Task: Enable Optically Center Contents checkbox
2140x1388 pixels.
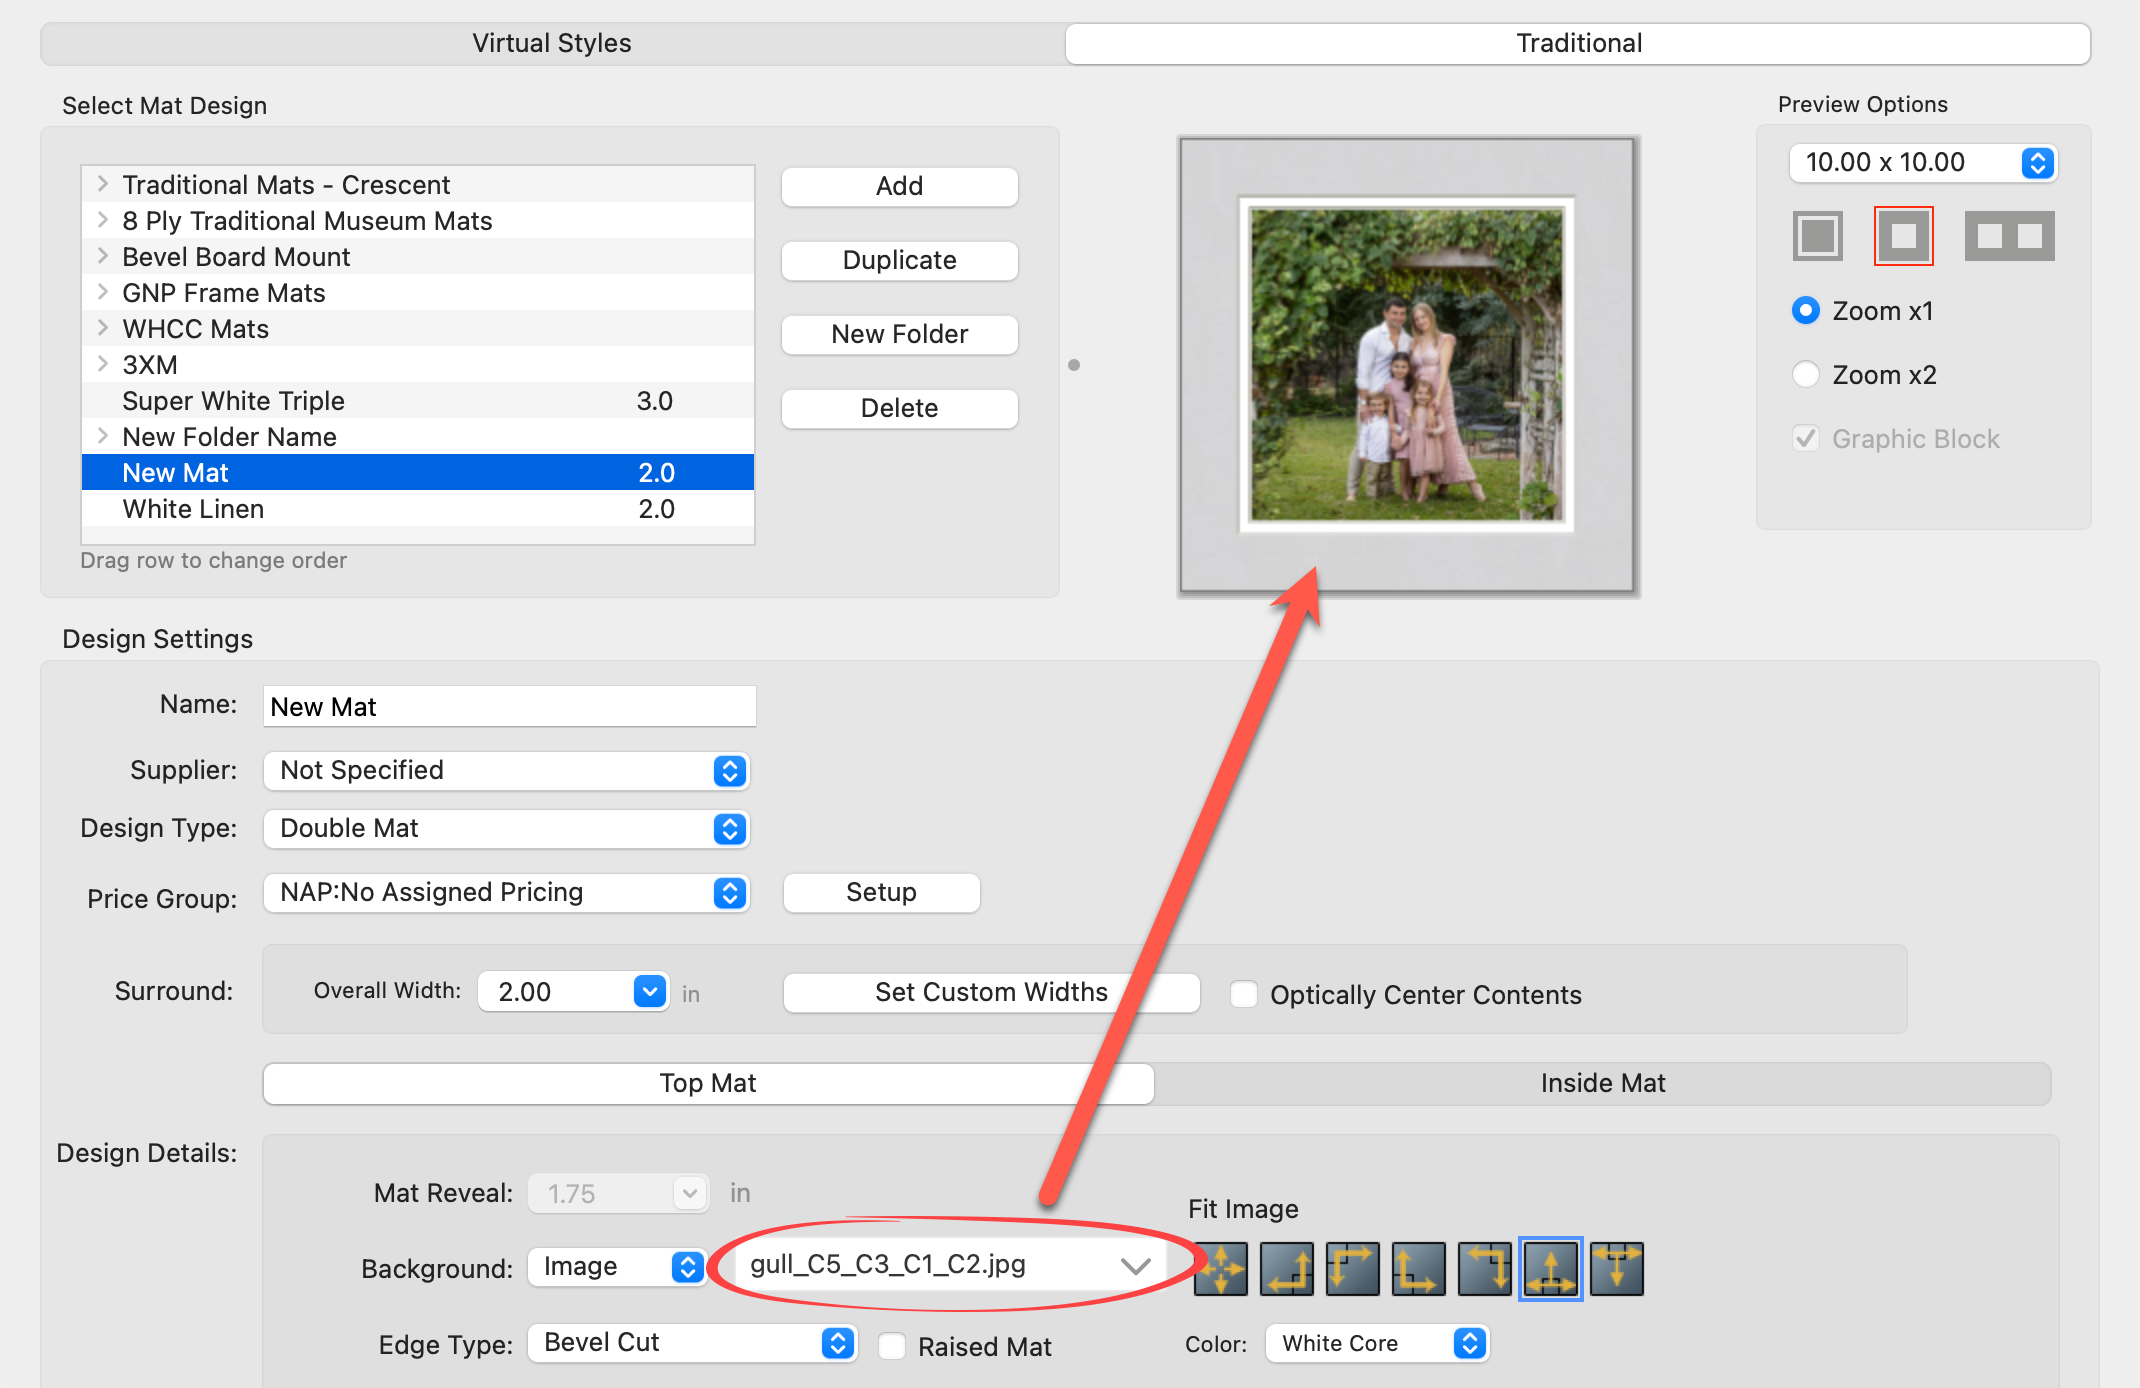Action: [1244, 994]
